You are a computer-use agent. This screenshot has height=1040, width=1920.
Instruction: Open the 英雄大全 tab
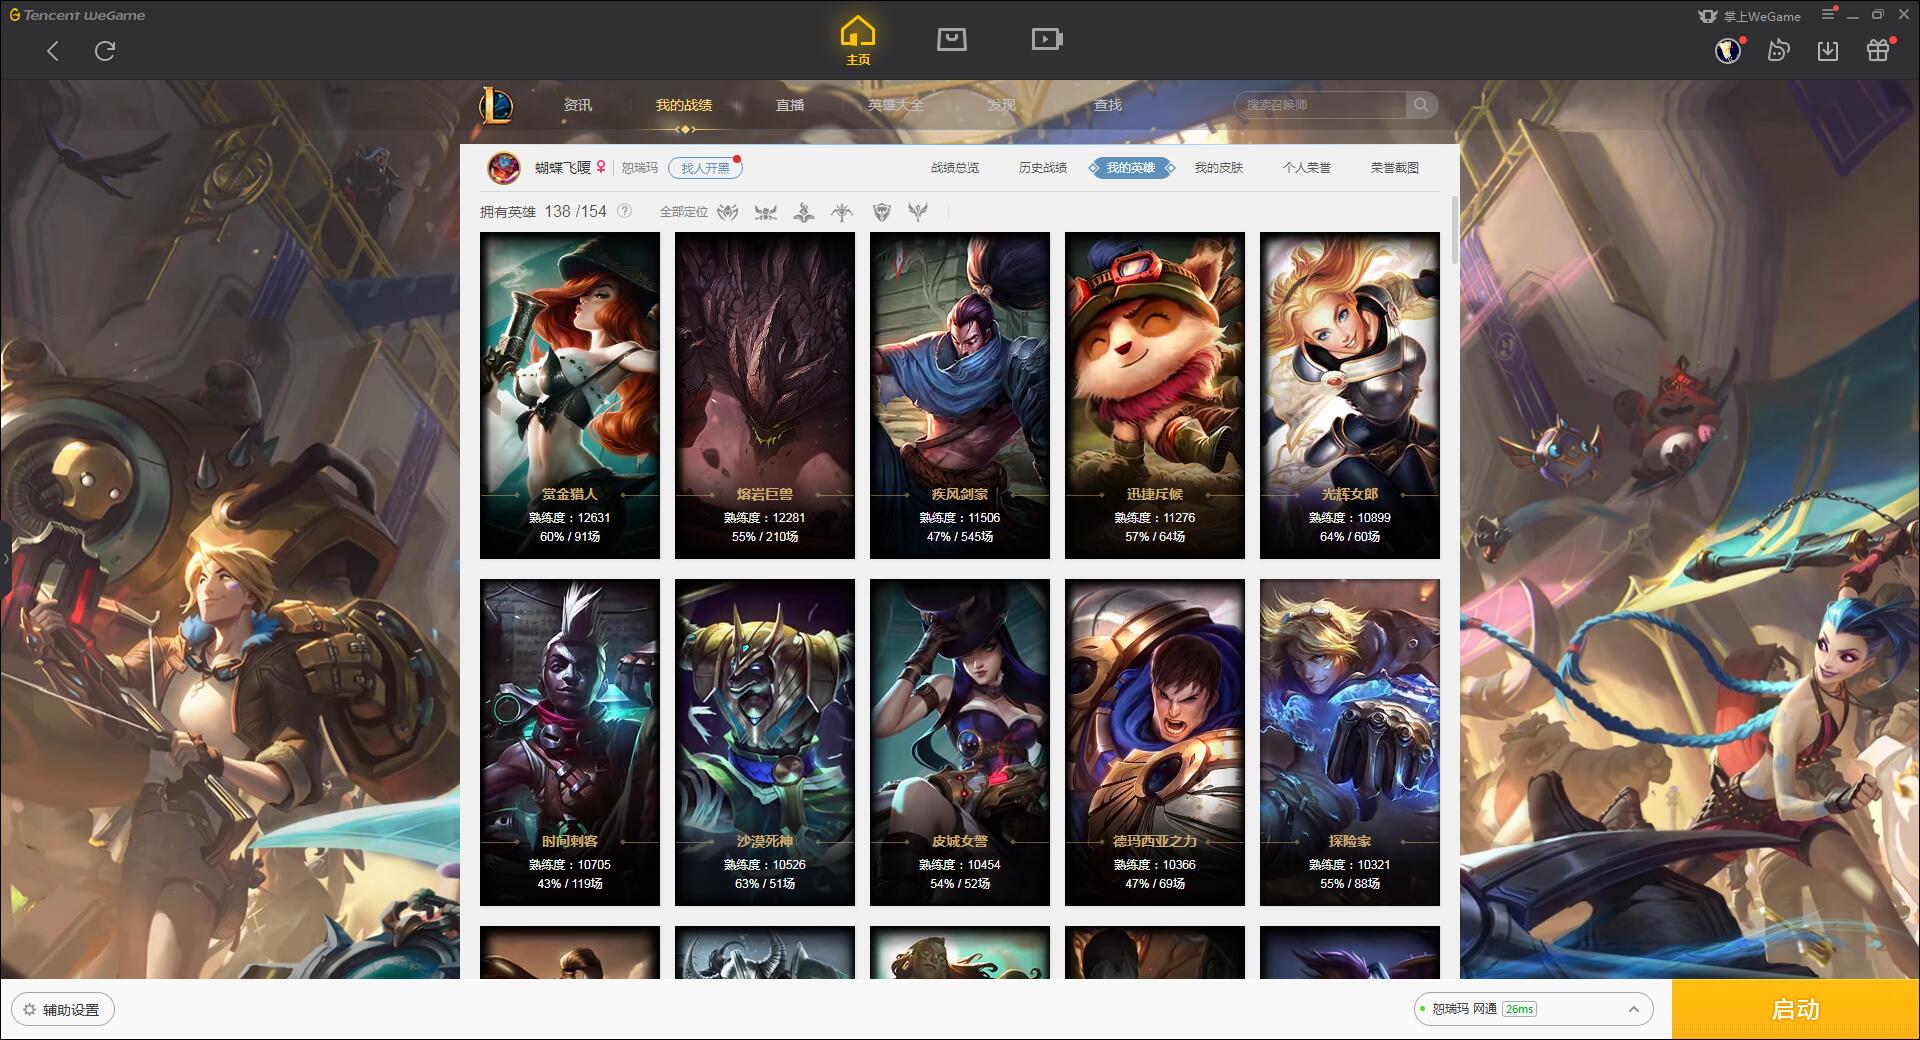pos(896,105)
